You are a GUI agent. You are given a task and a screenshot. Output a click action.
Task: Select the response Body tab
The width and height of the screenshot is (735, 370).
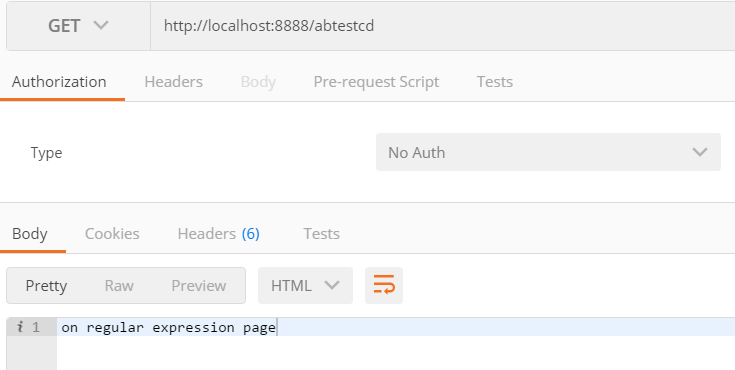(x=30, y=234)
